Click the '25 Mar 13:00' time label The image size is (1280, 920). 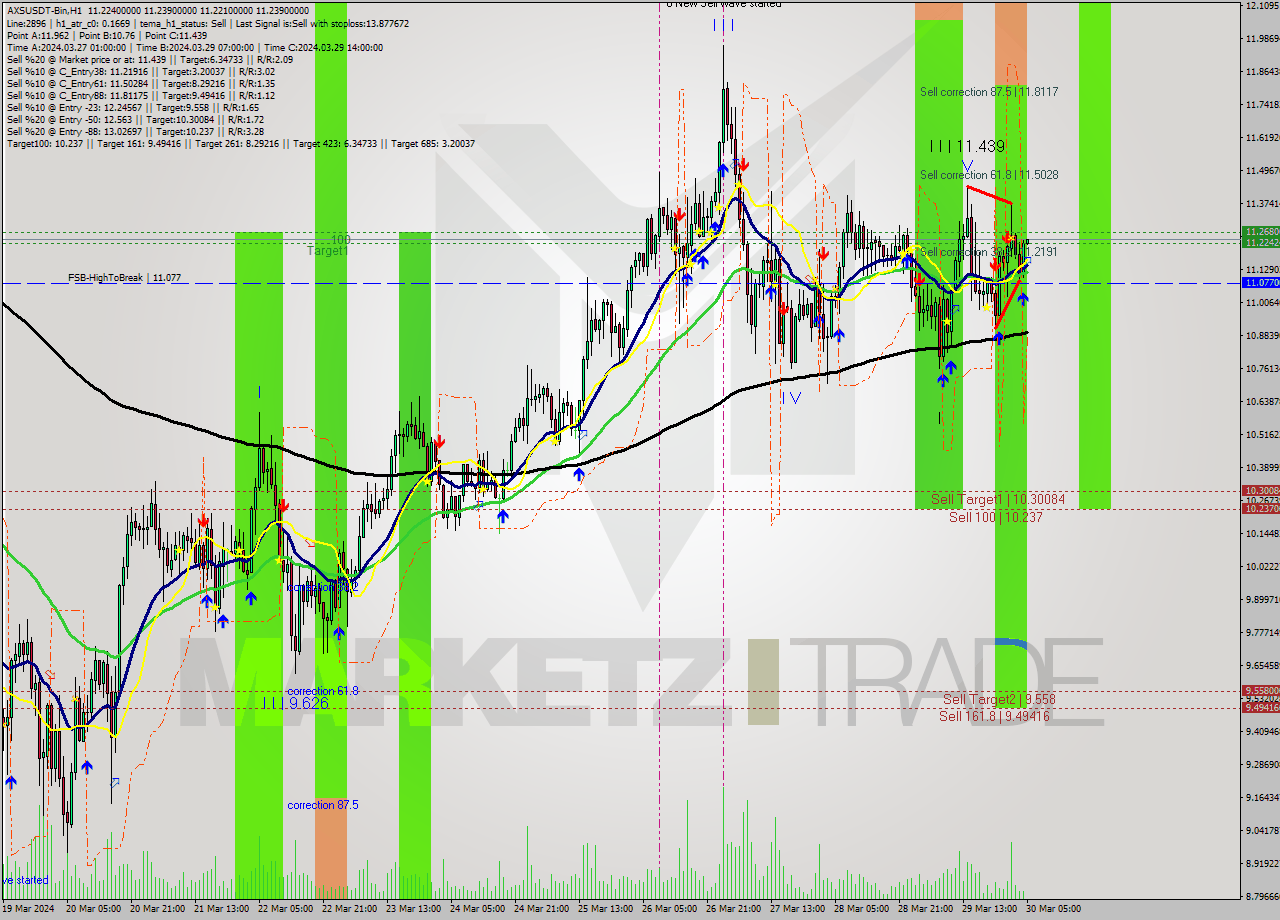click(607, 910)
